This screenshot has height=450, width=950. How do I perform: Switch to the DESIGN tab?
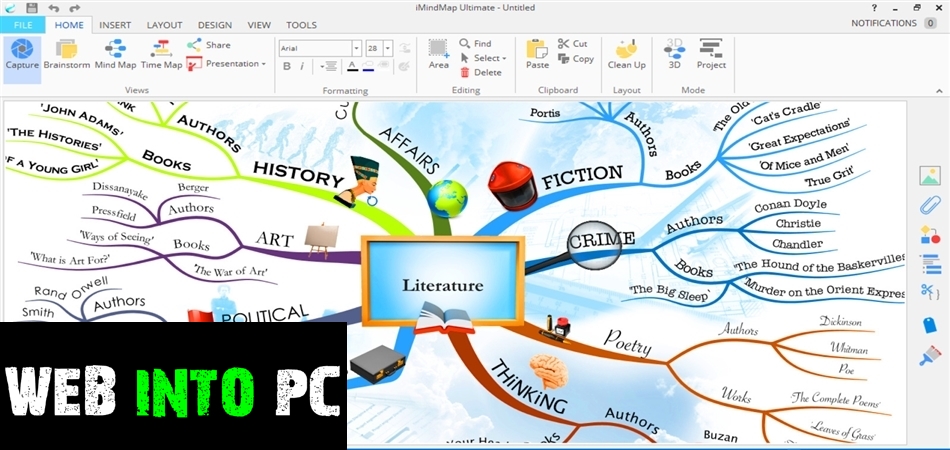214,25
